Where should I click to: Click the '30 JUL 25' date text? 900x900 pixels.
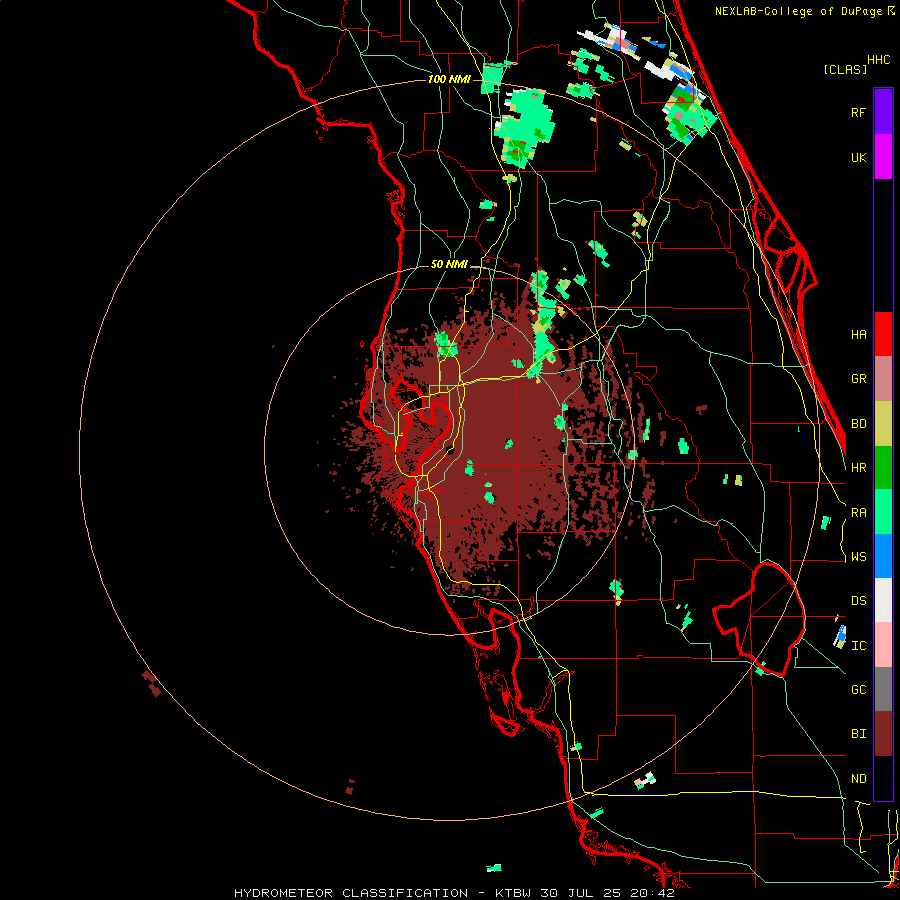[583, 893]
